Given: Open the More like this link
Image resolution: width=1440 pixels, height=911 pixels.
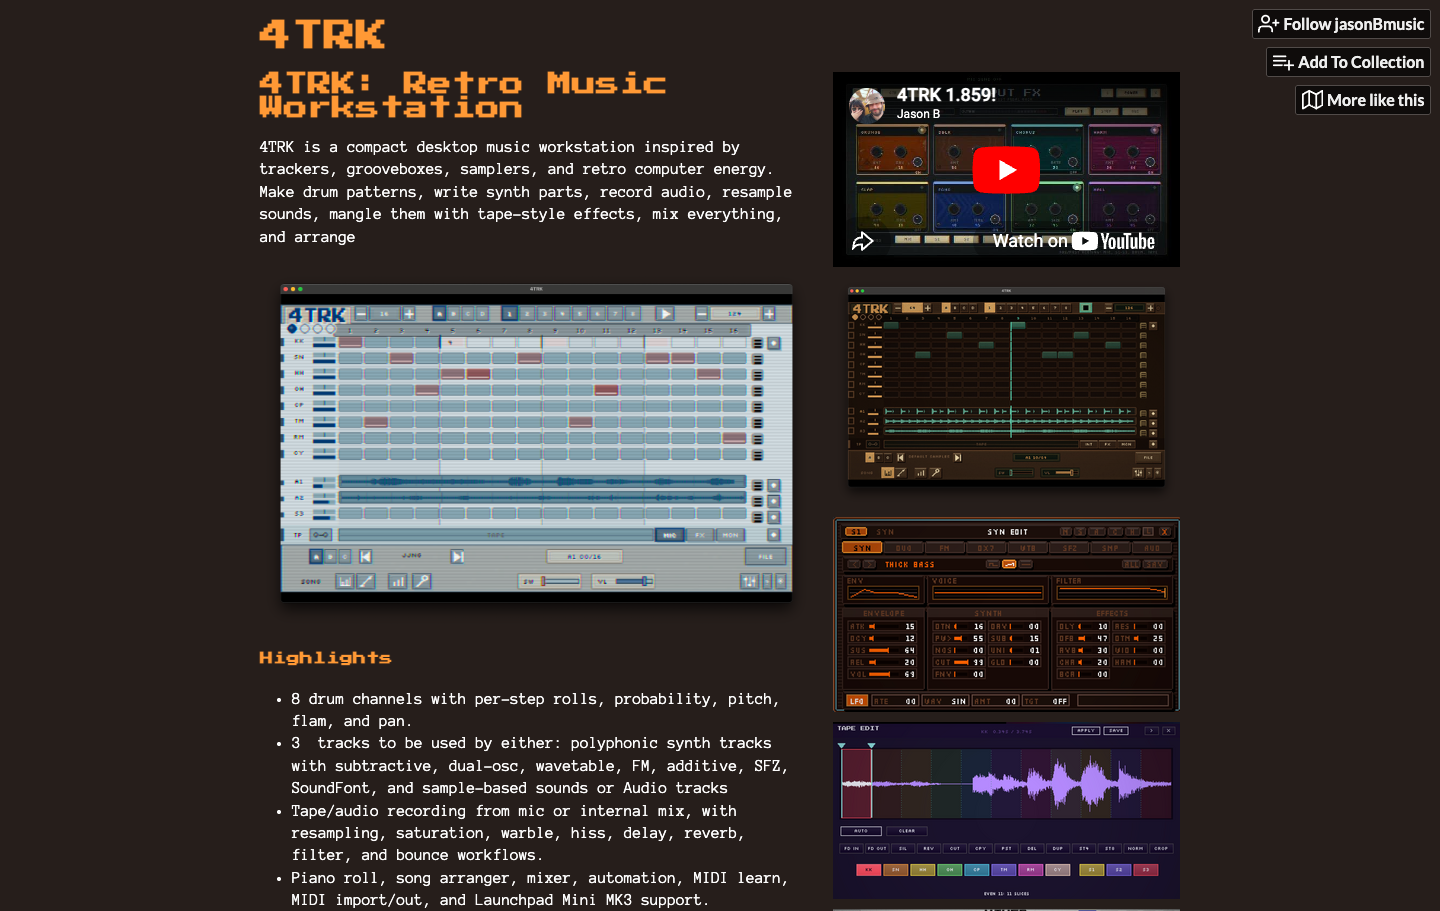Looking at the screenshot, I should (x=1363, y=100).
